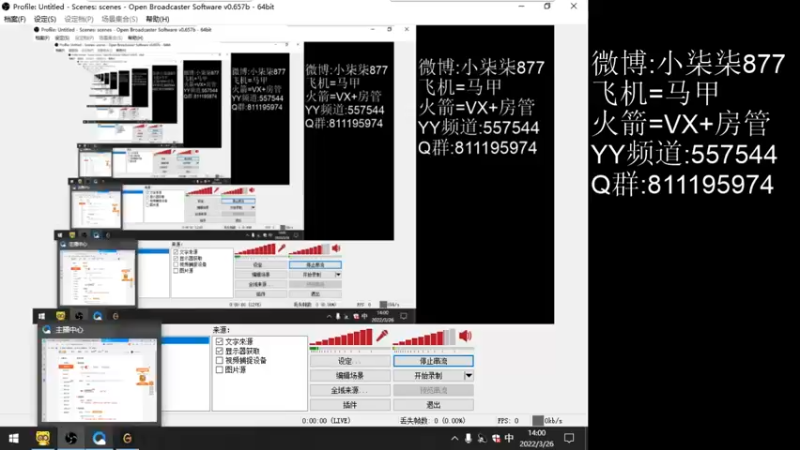Mute desktop audio via the red speaker icon
Viewport: 800px width, 450px height.
coord(465,336)
